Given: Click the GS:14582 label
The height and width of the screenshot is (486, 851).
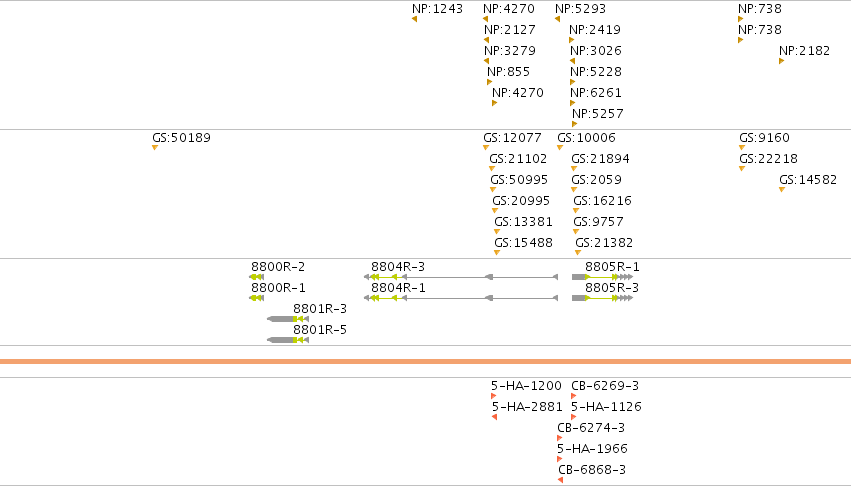Looking at the screenshot, I should pos(808,180).
